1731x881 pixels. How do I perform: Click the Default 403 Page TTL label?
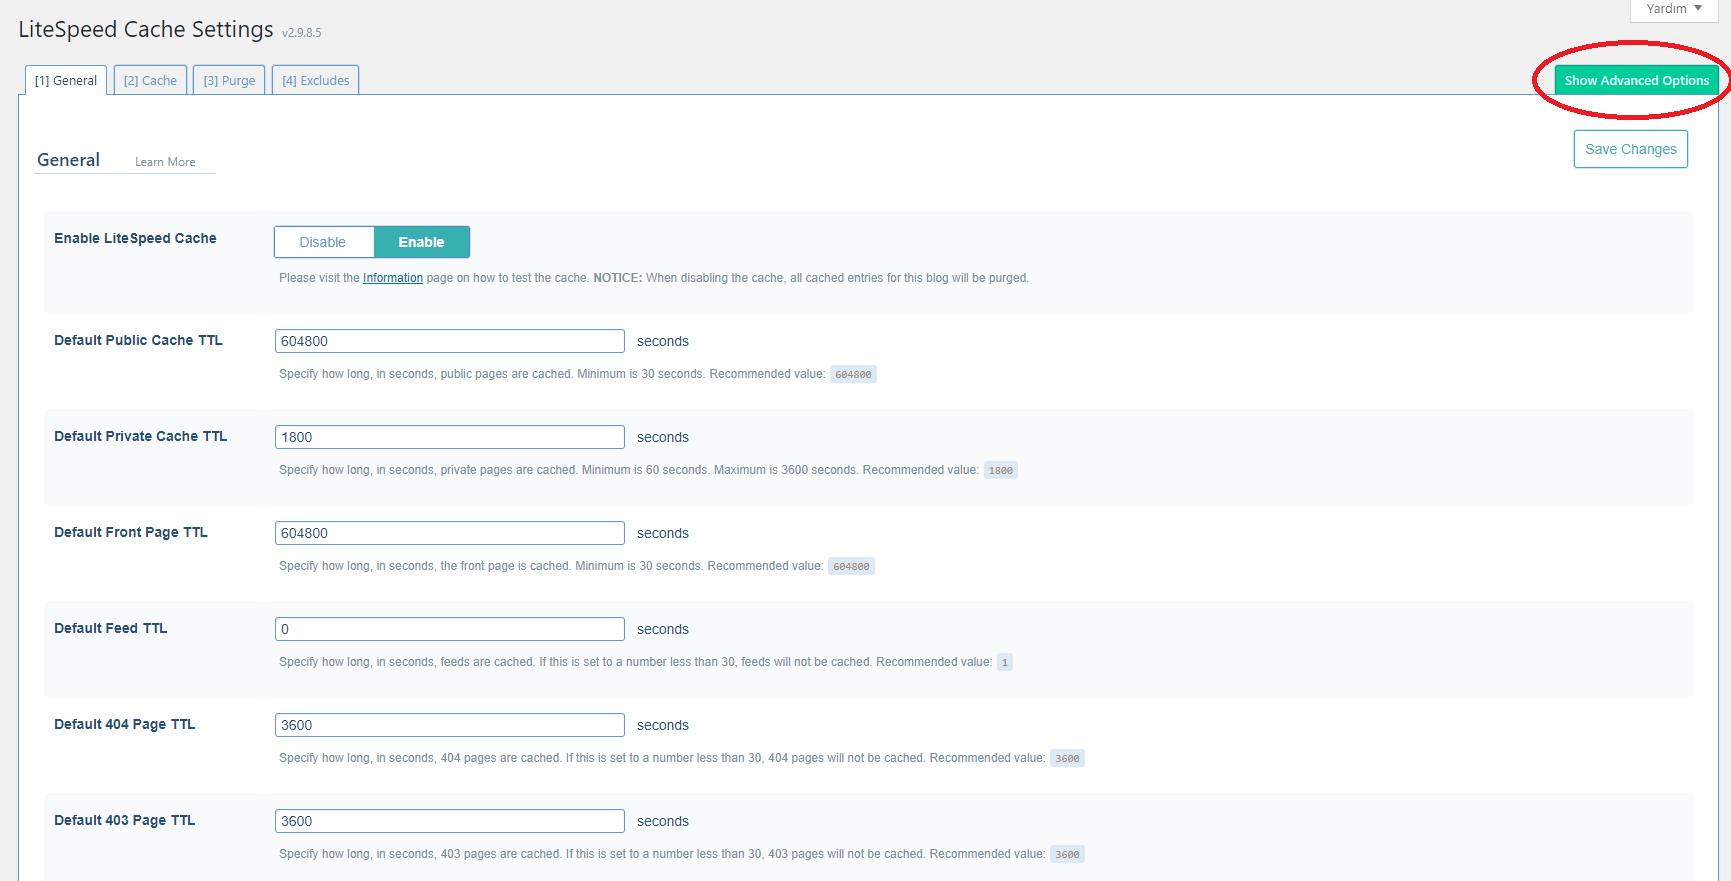pos(125,820)
